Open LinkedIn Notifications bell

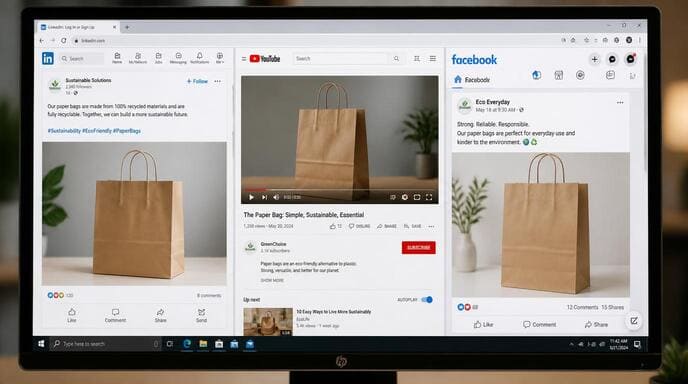tap(200, 58)
